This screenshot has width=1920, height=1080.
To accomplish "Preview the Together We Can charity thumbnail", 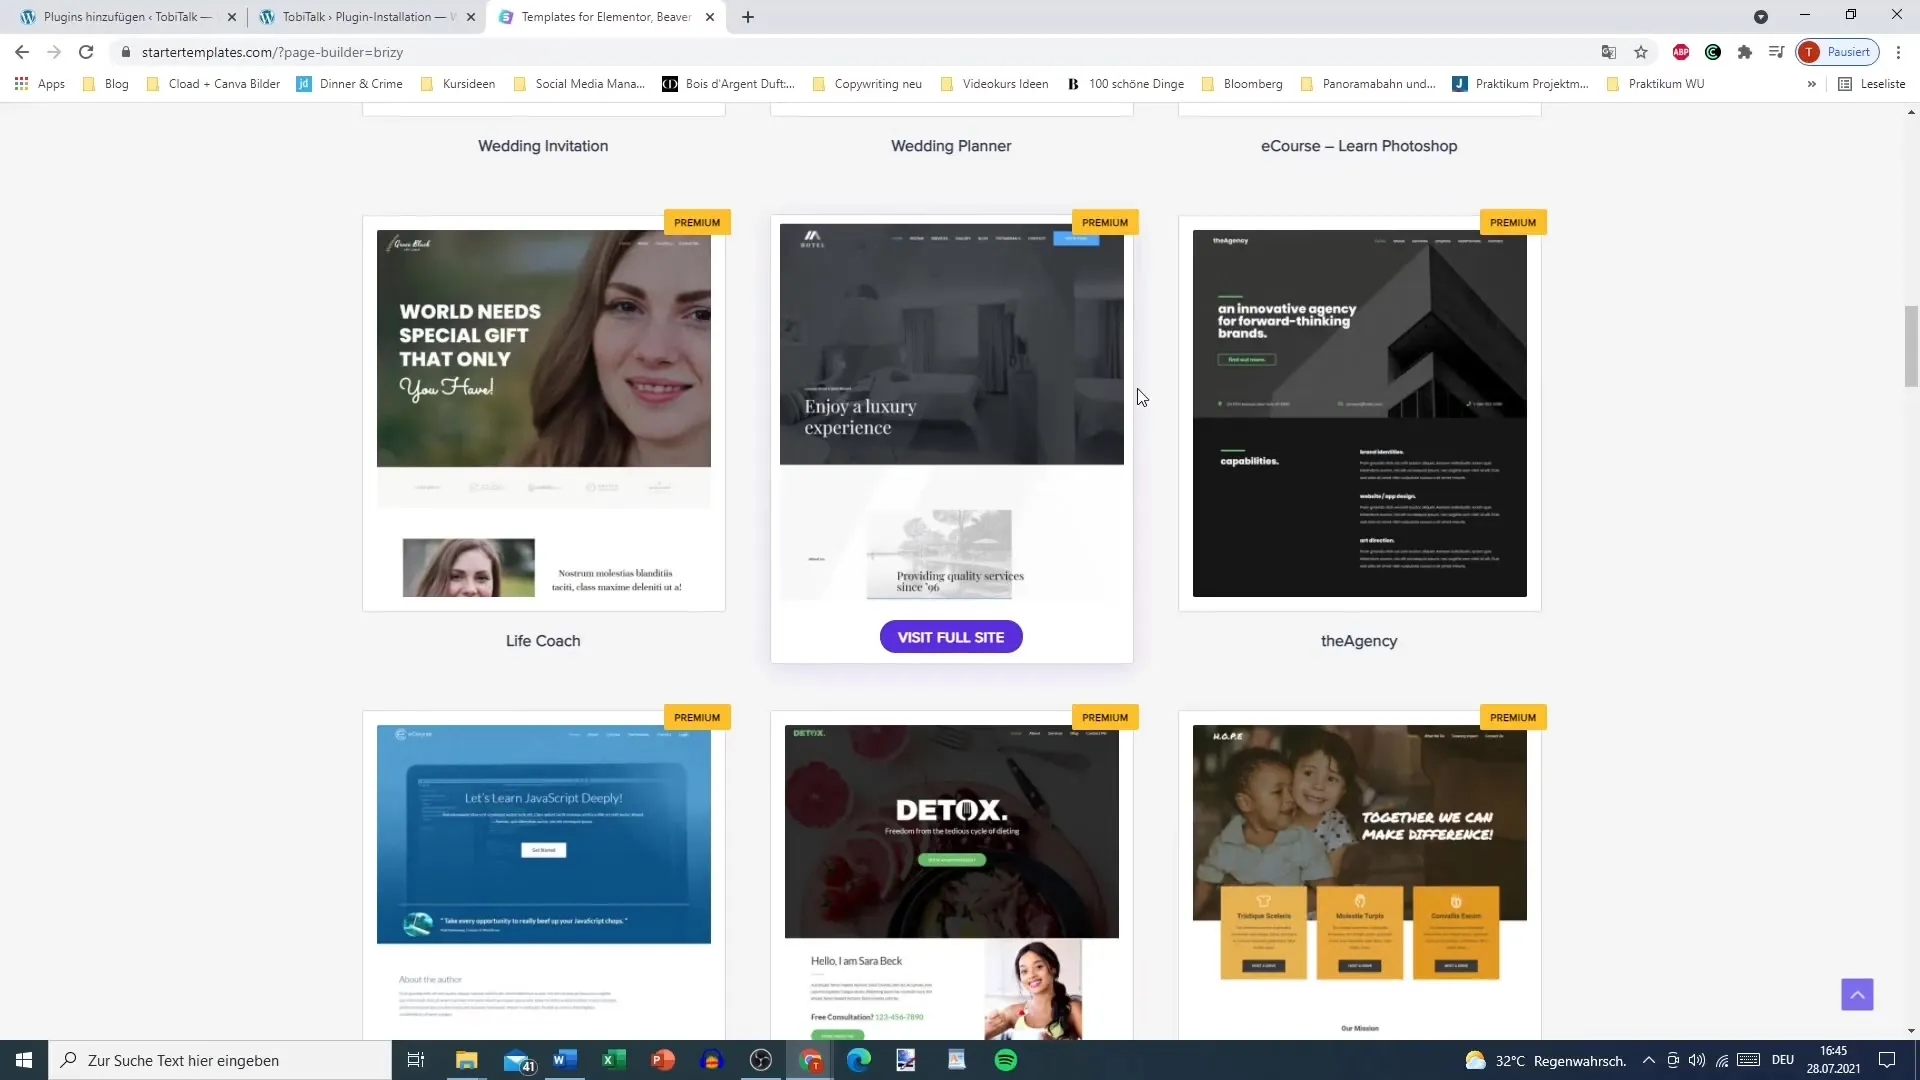I will [x=1360, y=882].
